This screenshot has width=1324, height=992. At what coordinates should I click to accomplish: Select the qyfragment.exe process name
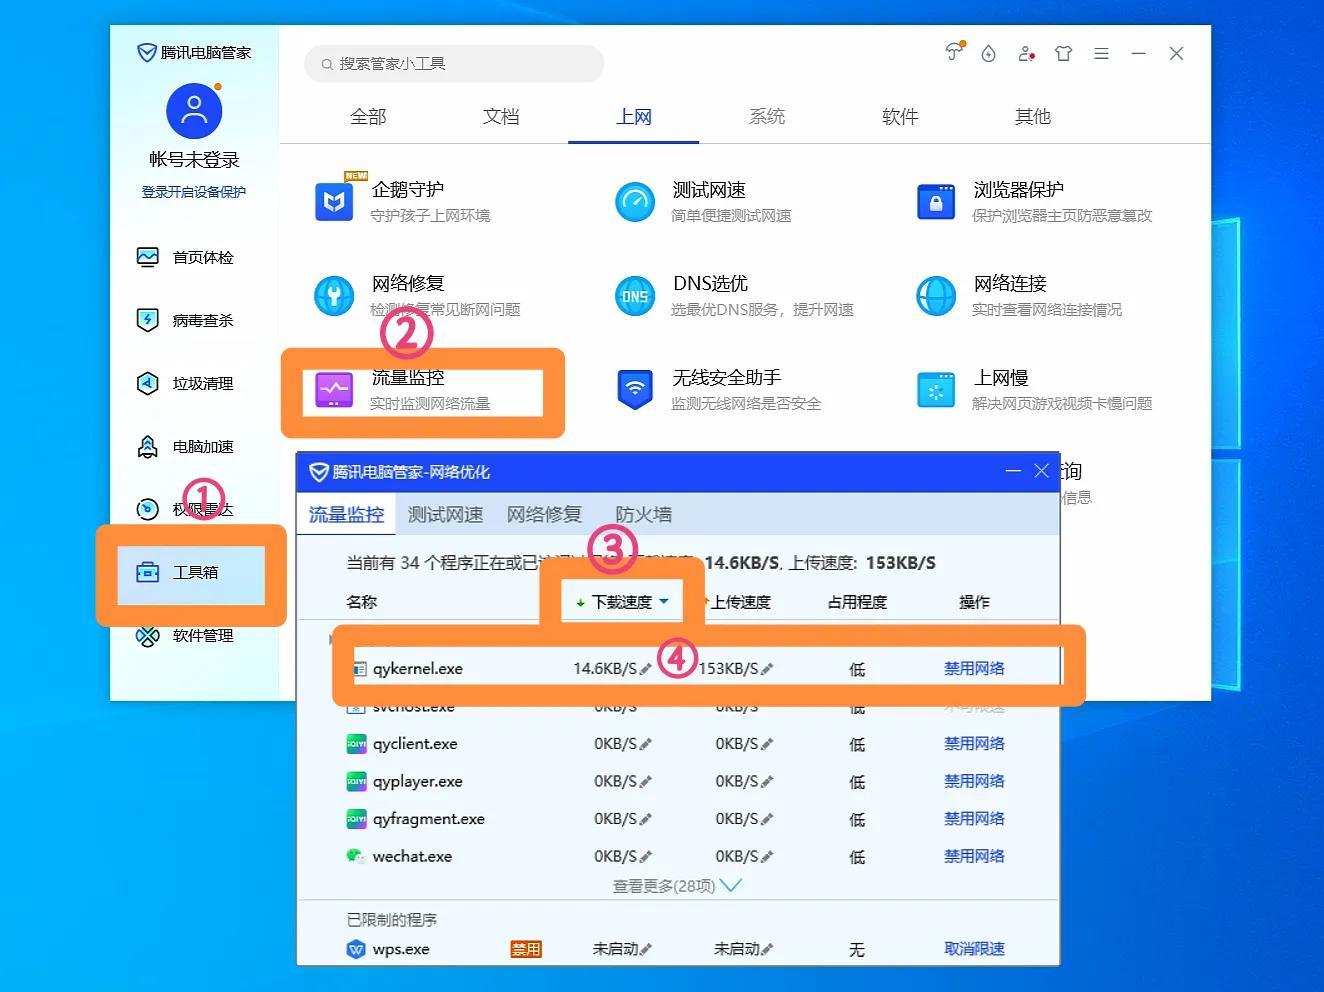click(428, 819)
